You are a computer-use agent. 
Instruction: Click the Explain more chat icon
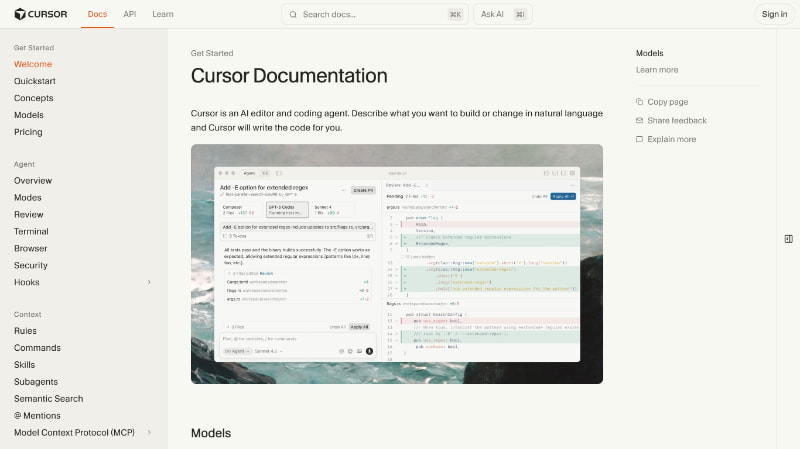[x=639, y=139]
